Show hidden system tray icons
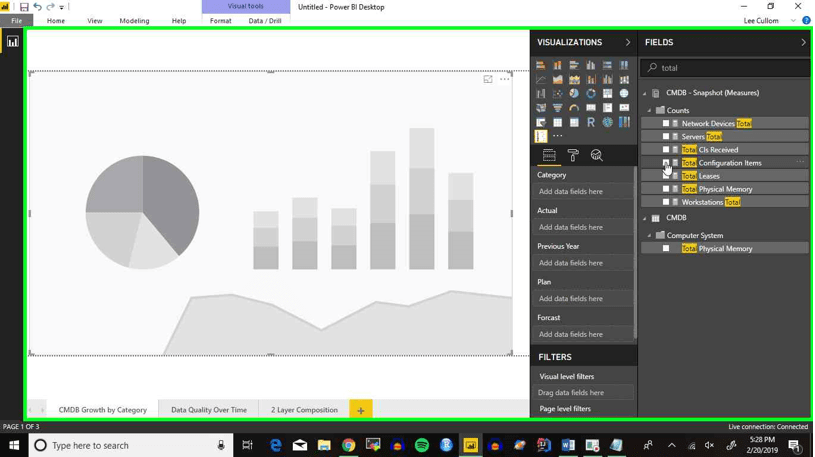This screenshot has width=815, height=457. click(672, 446)
